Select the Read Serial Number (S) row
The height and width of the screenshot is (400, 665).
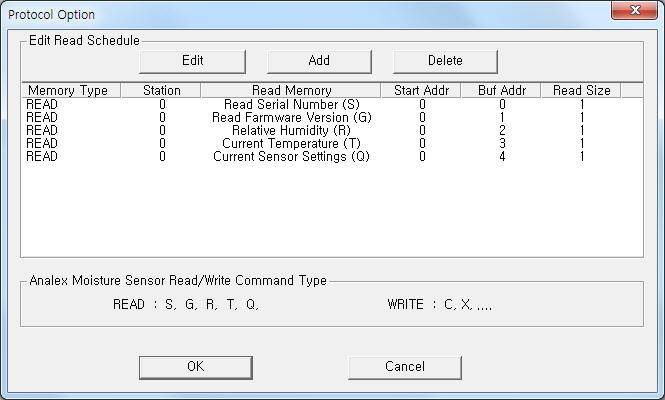pyautogui.click(x=332, y=104)
